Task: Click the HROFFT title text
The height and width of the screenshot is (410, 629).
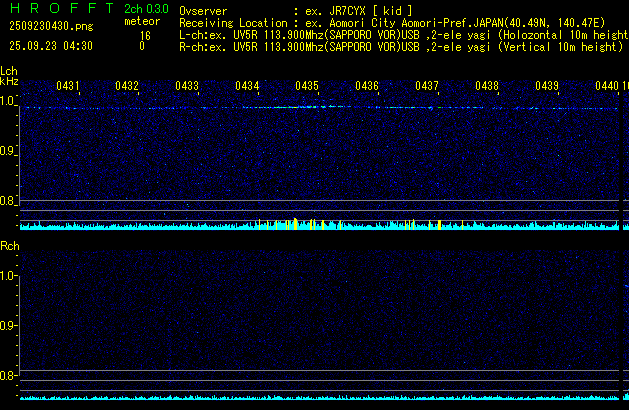Action: [56, 9]
